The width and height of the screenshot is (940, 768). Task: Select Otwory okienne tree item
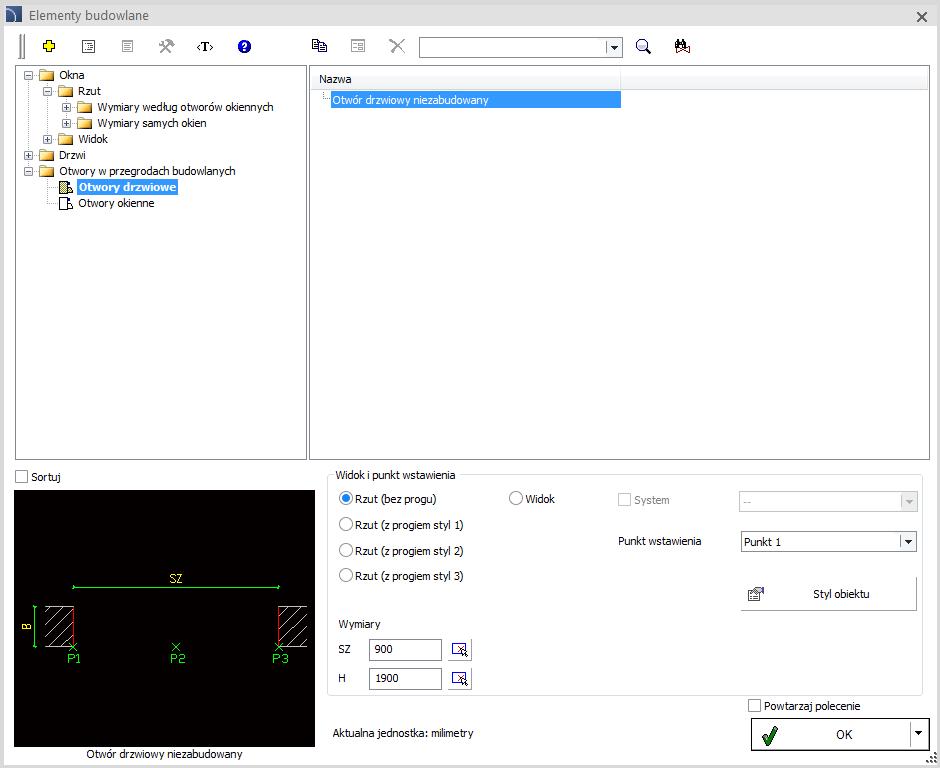pyautogui.click(x=116, y=203)
